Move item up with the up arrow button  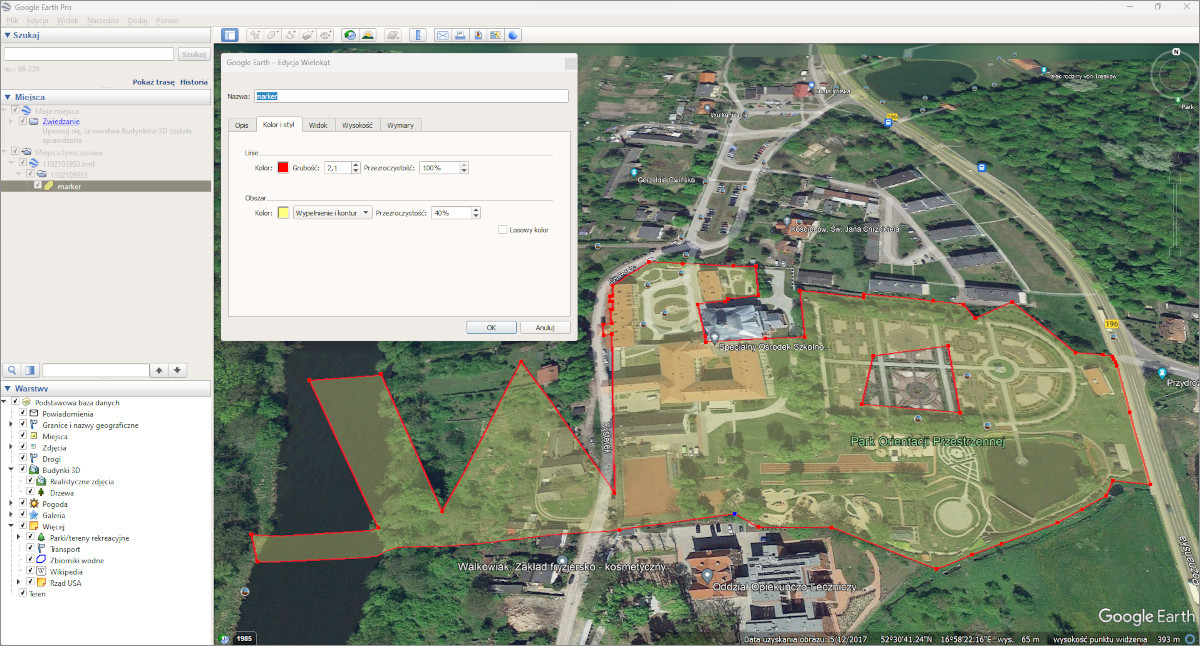159,370
